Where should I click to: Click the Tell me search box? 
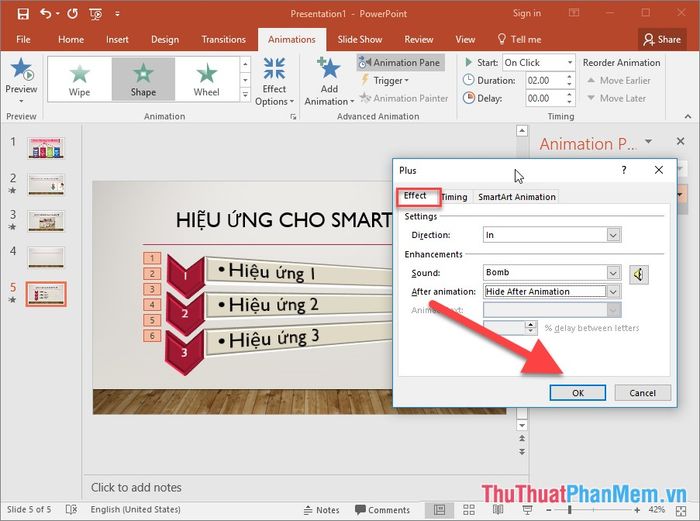[x=520, y=39]
